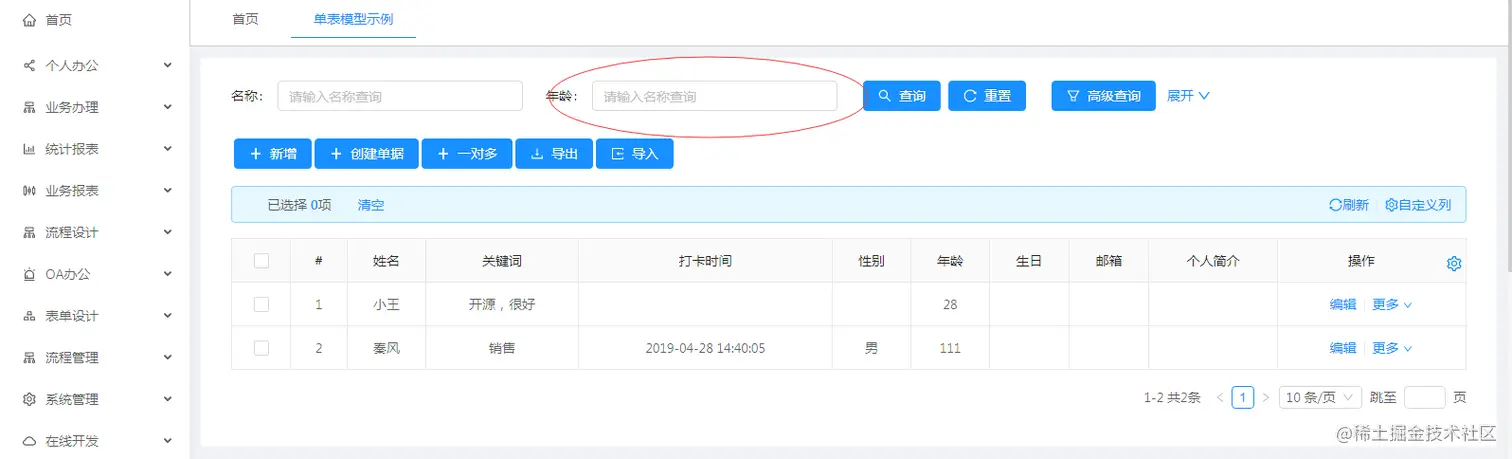Click the 打卡时间 column header

(705, 261)
